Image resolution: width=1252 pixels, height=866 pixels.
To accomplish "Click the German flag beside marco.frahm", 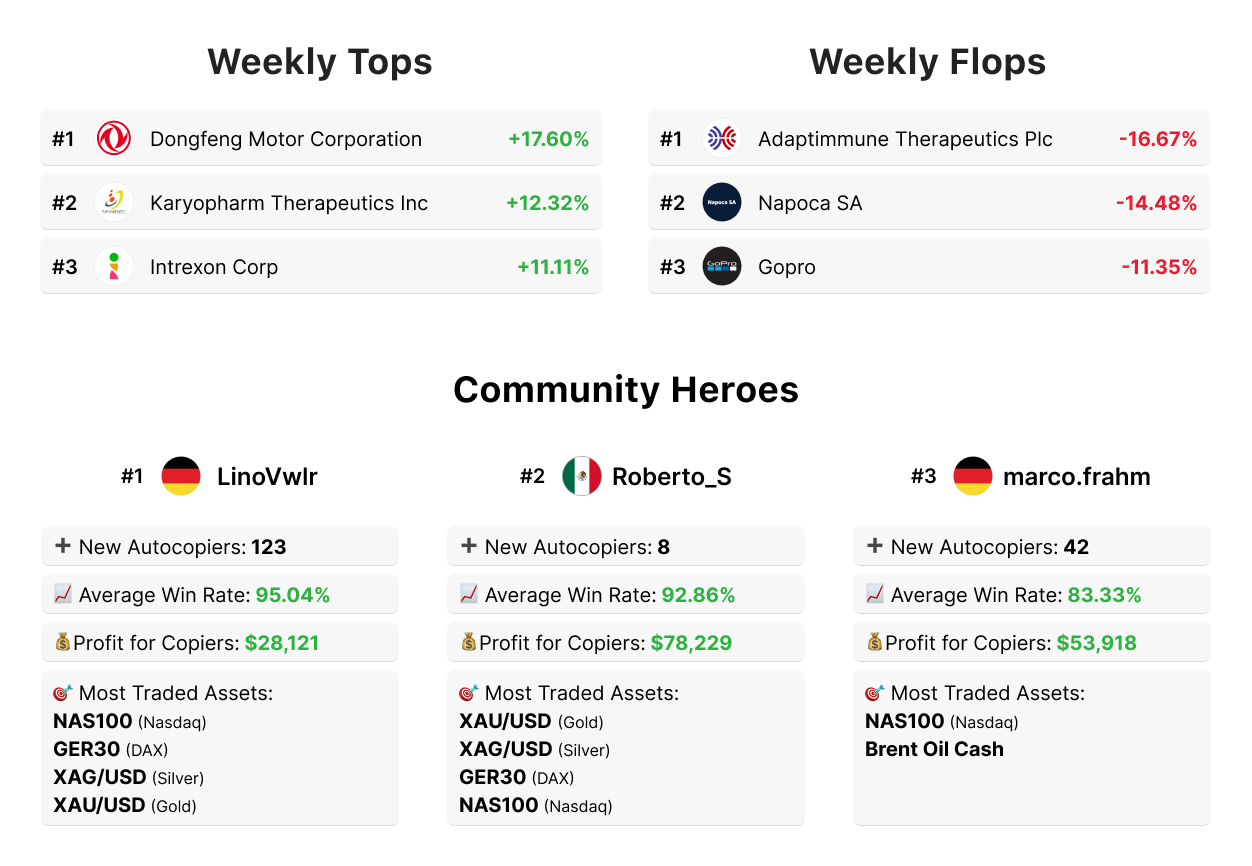I will coord(973,476).
